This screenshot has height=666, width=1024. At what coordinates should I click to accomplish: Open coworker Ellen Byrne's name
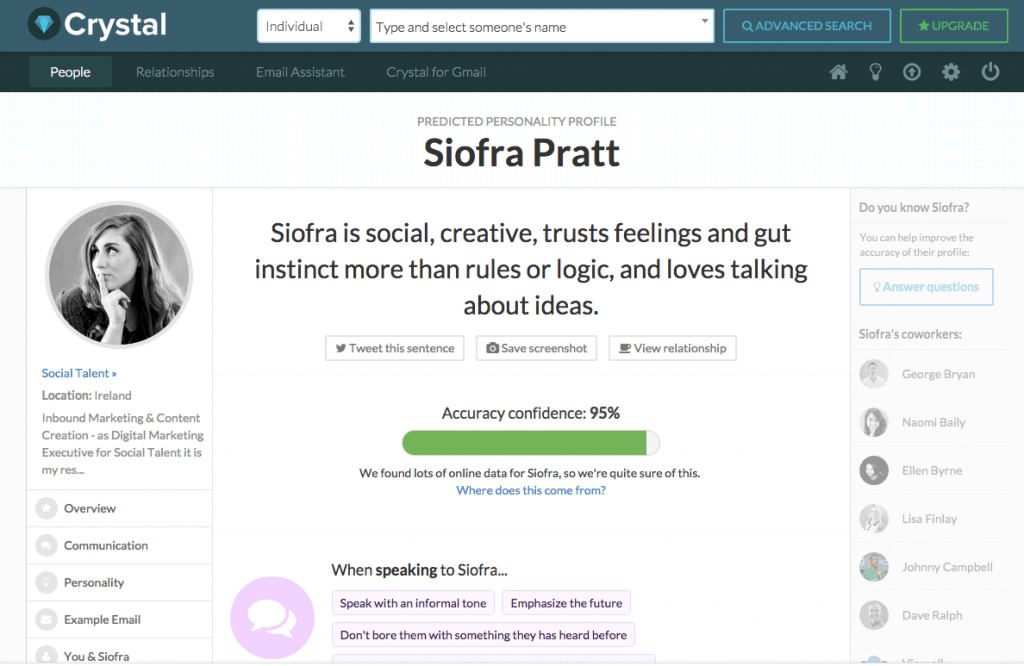click(x=932, y=471)
